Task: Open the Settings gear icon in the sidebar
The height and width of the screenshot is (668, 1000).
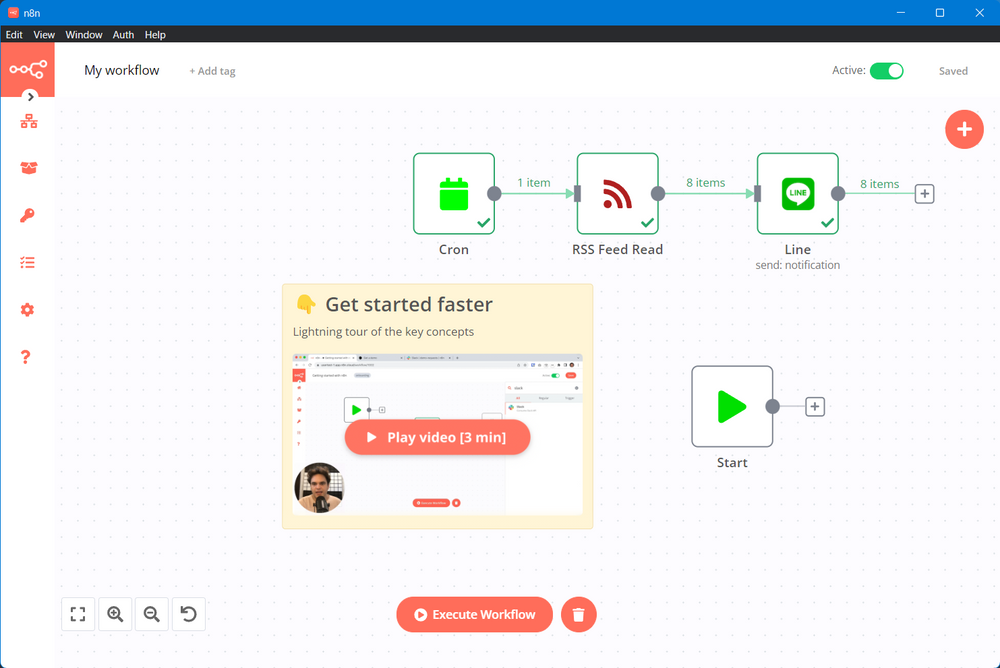Action: point(28,310)
